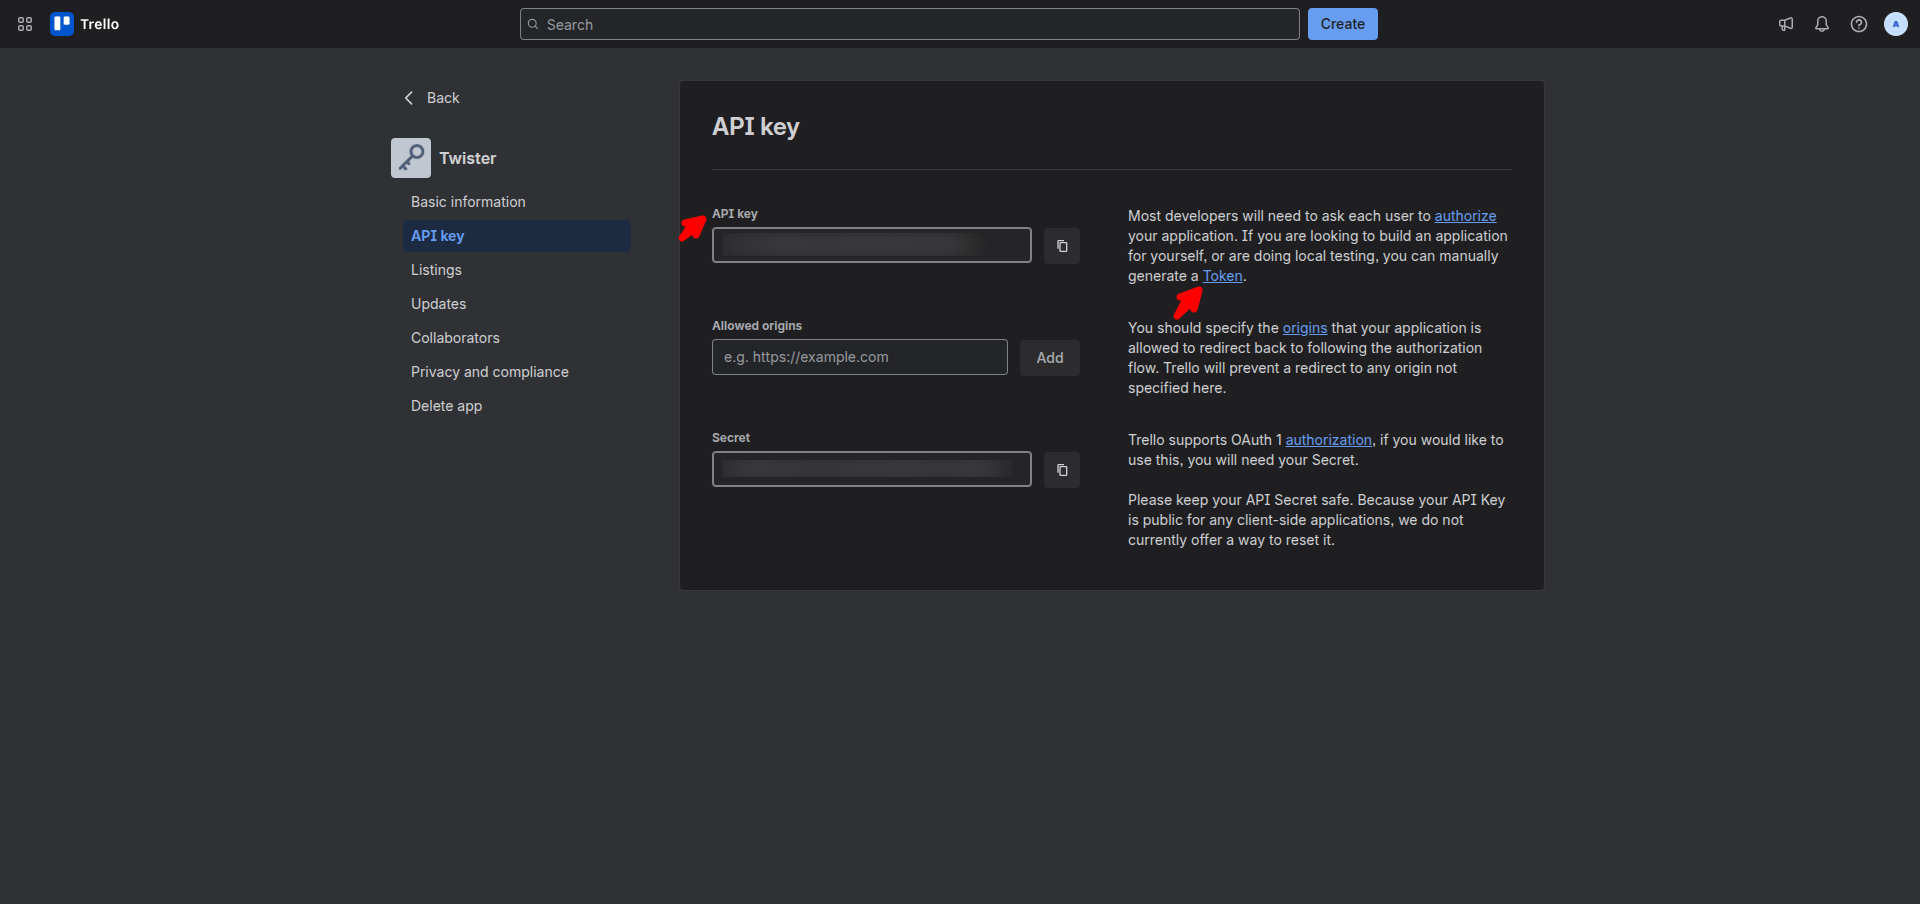Click the Add origin button
This screenshot has height=904, width=1920.
pyautogui.click(x=1049, y=358)
